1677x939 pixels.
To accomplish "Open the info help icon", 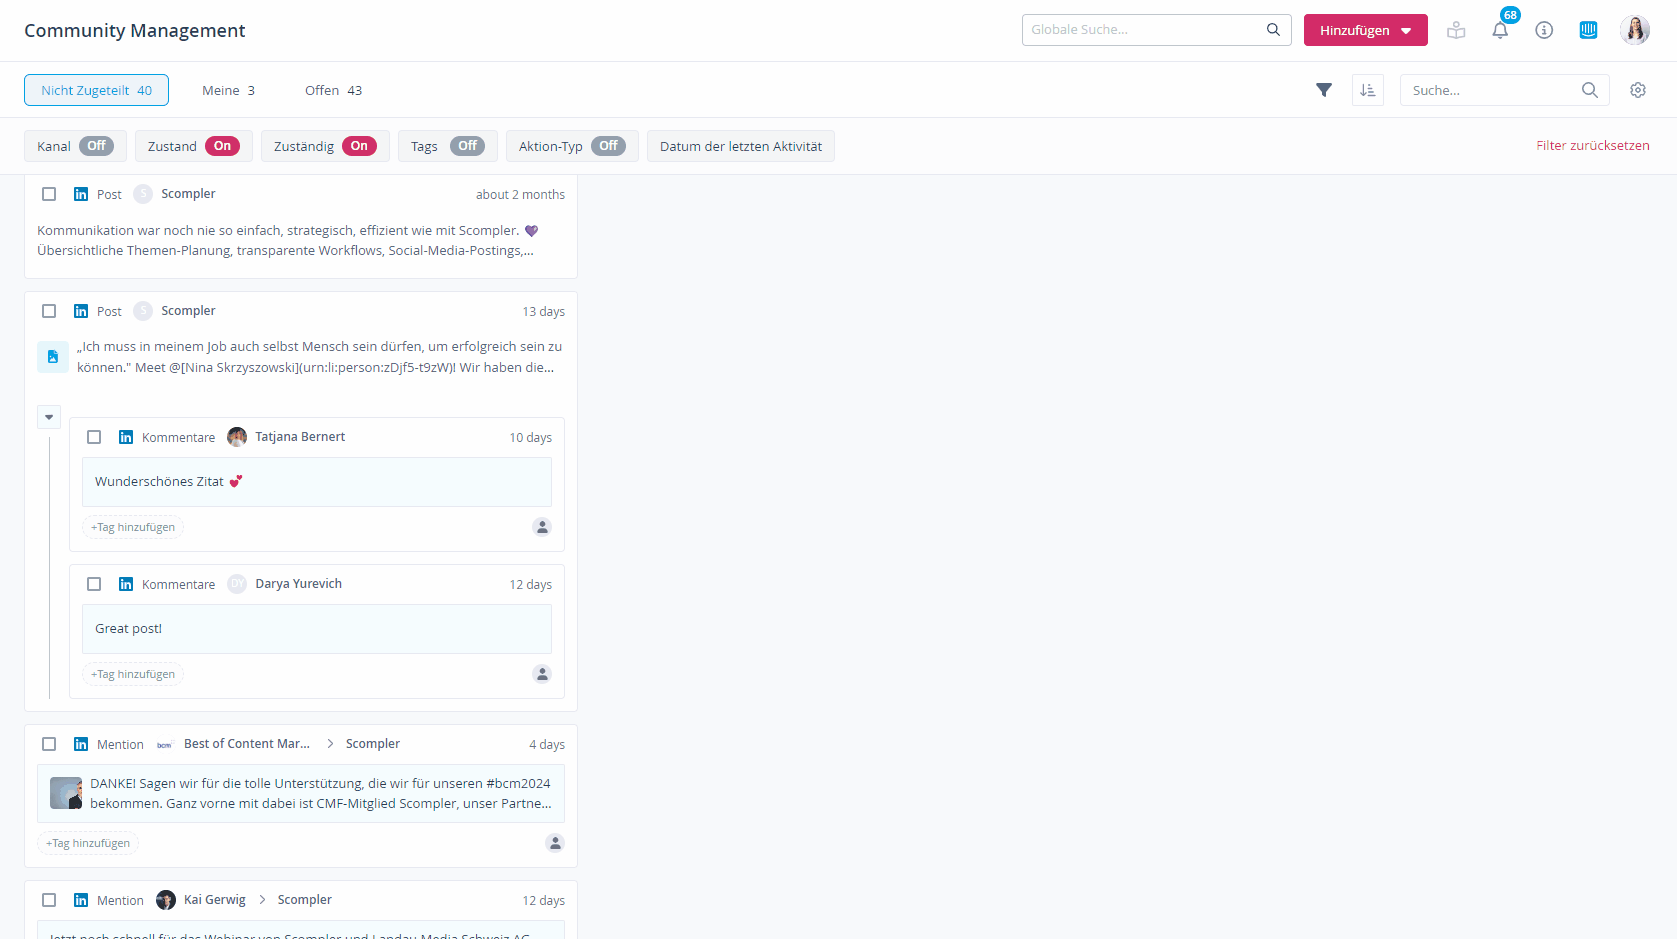I will coord(1544,31).
